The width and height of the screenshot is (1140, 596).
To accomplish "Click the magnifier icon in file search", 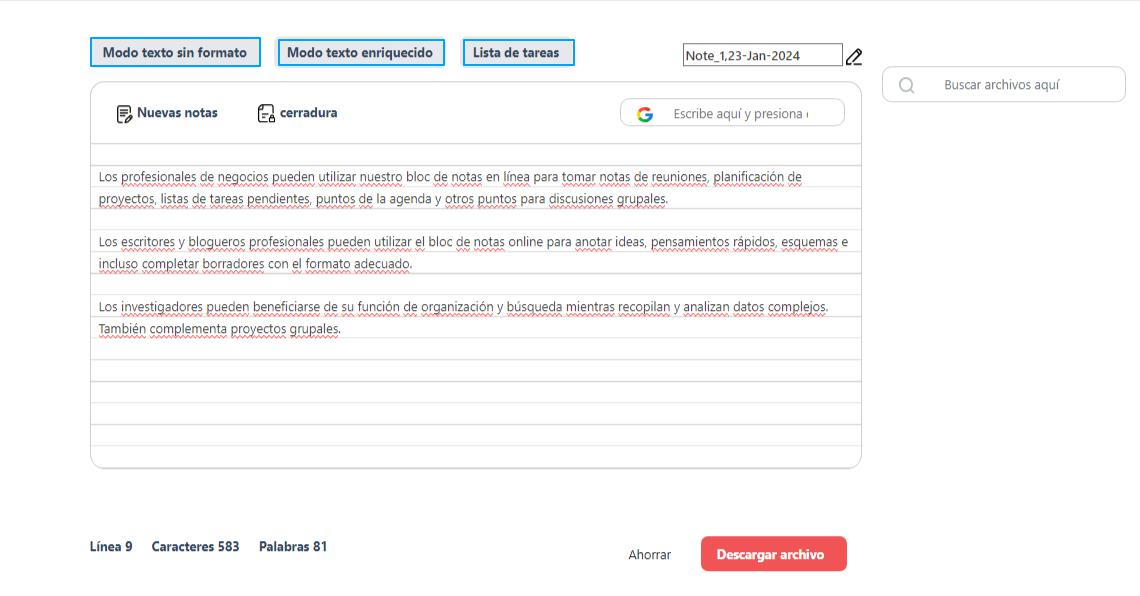I will 907,86.
